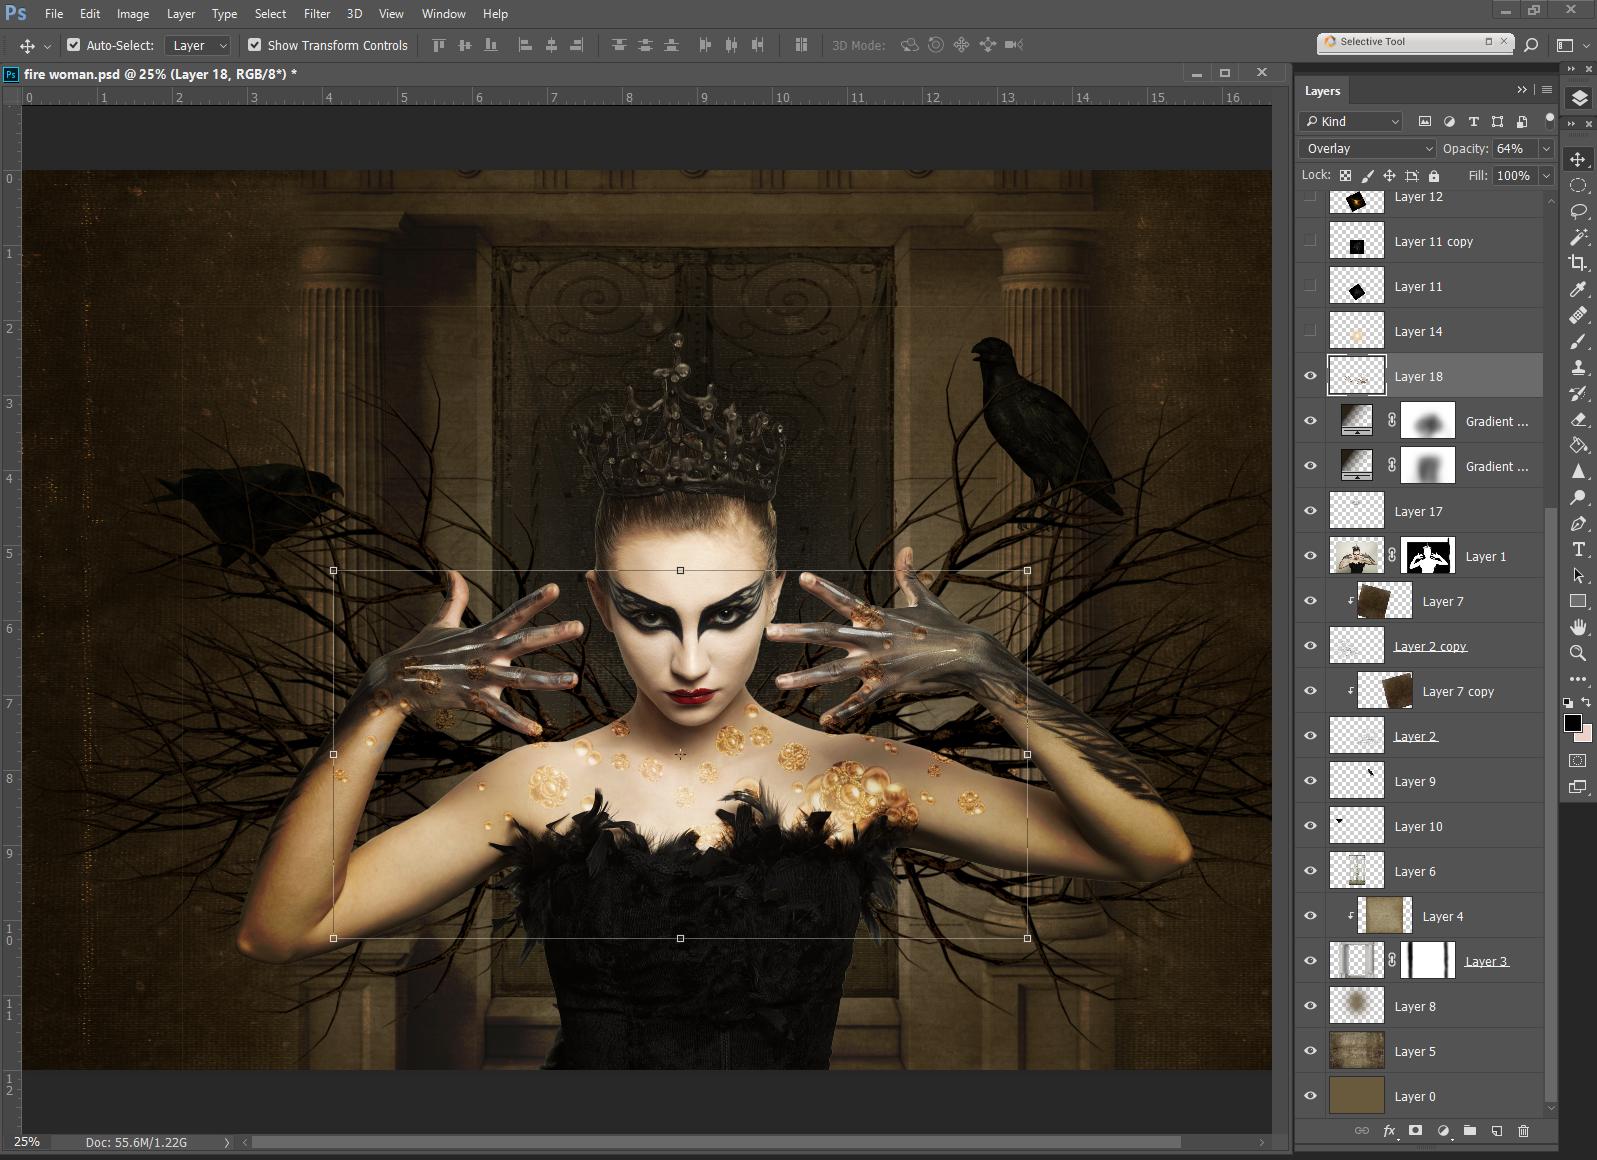Uncheck the Auto-Select checkbox
1597x1160 pixels.
[74, 45]
